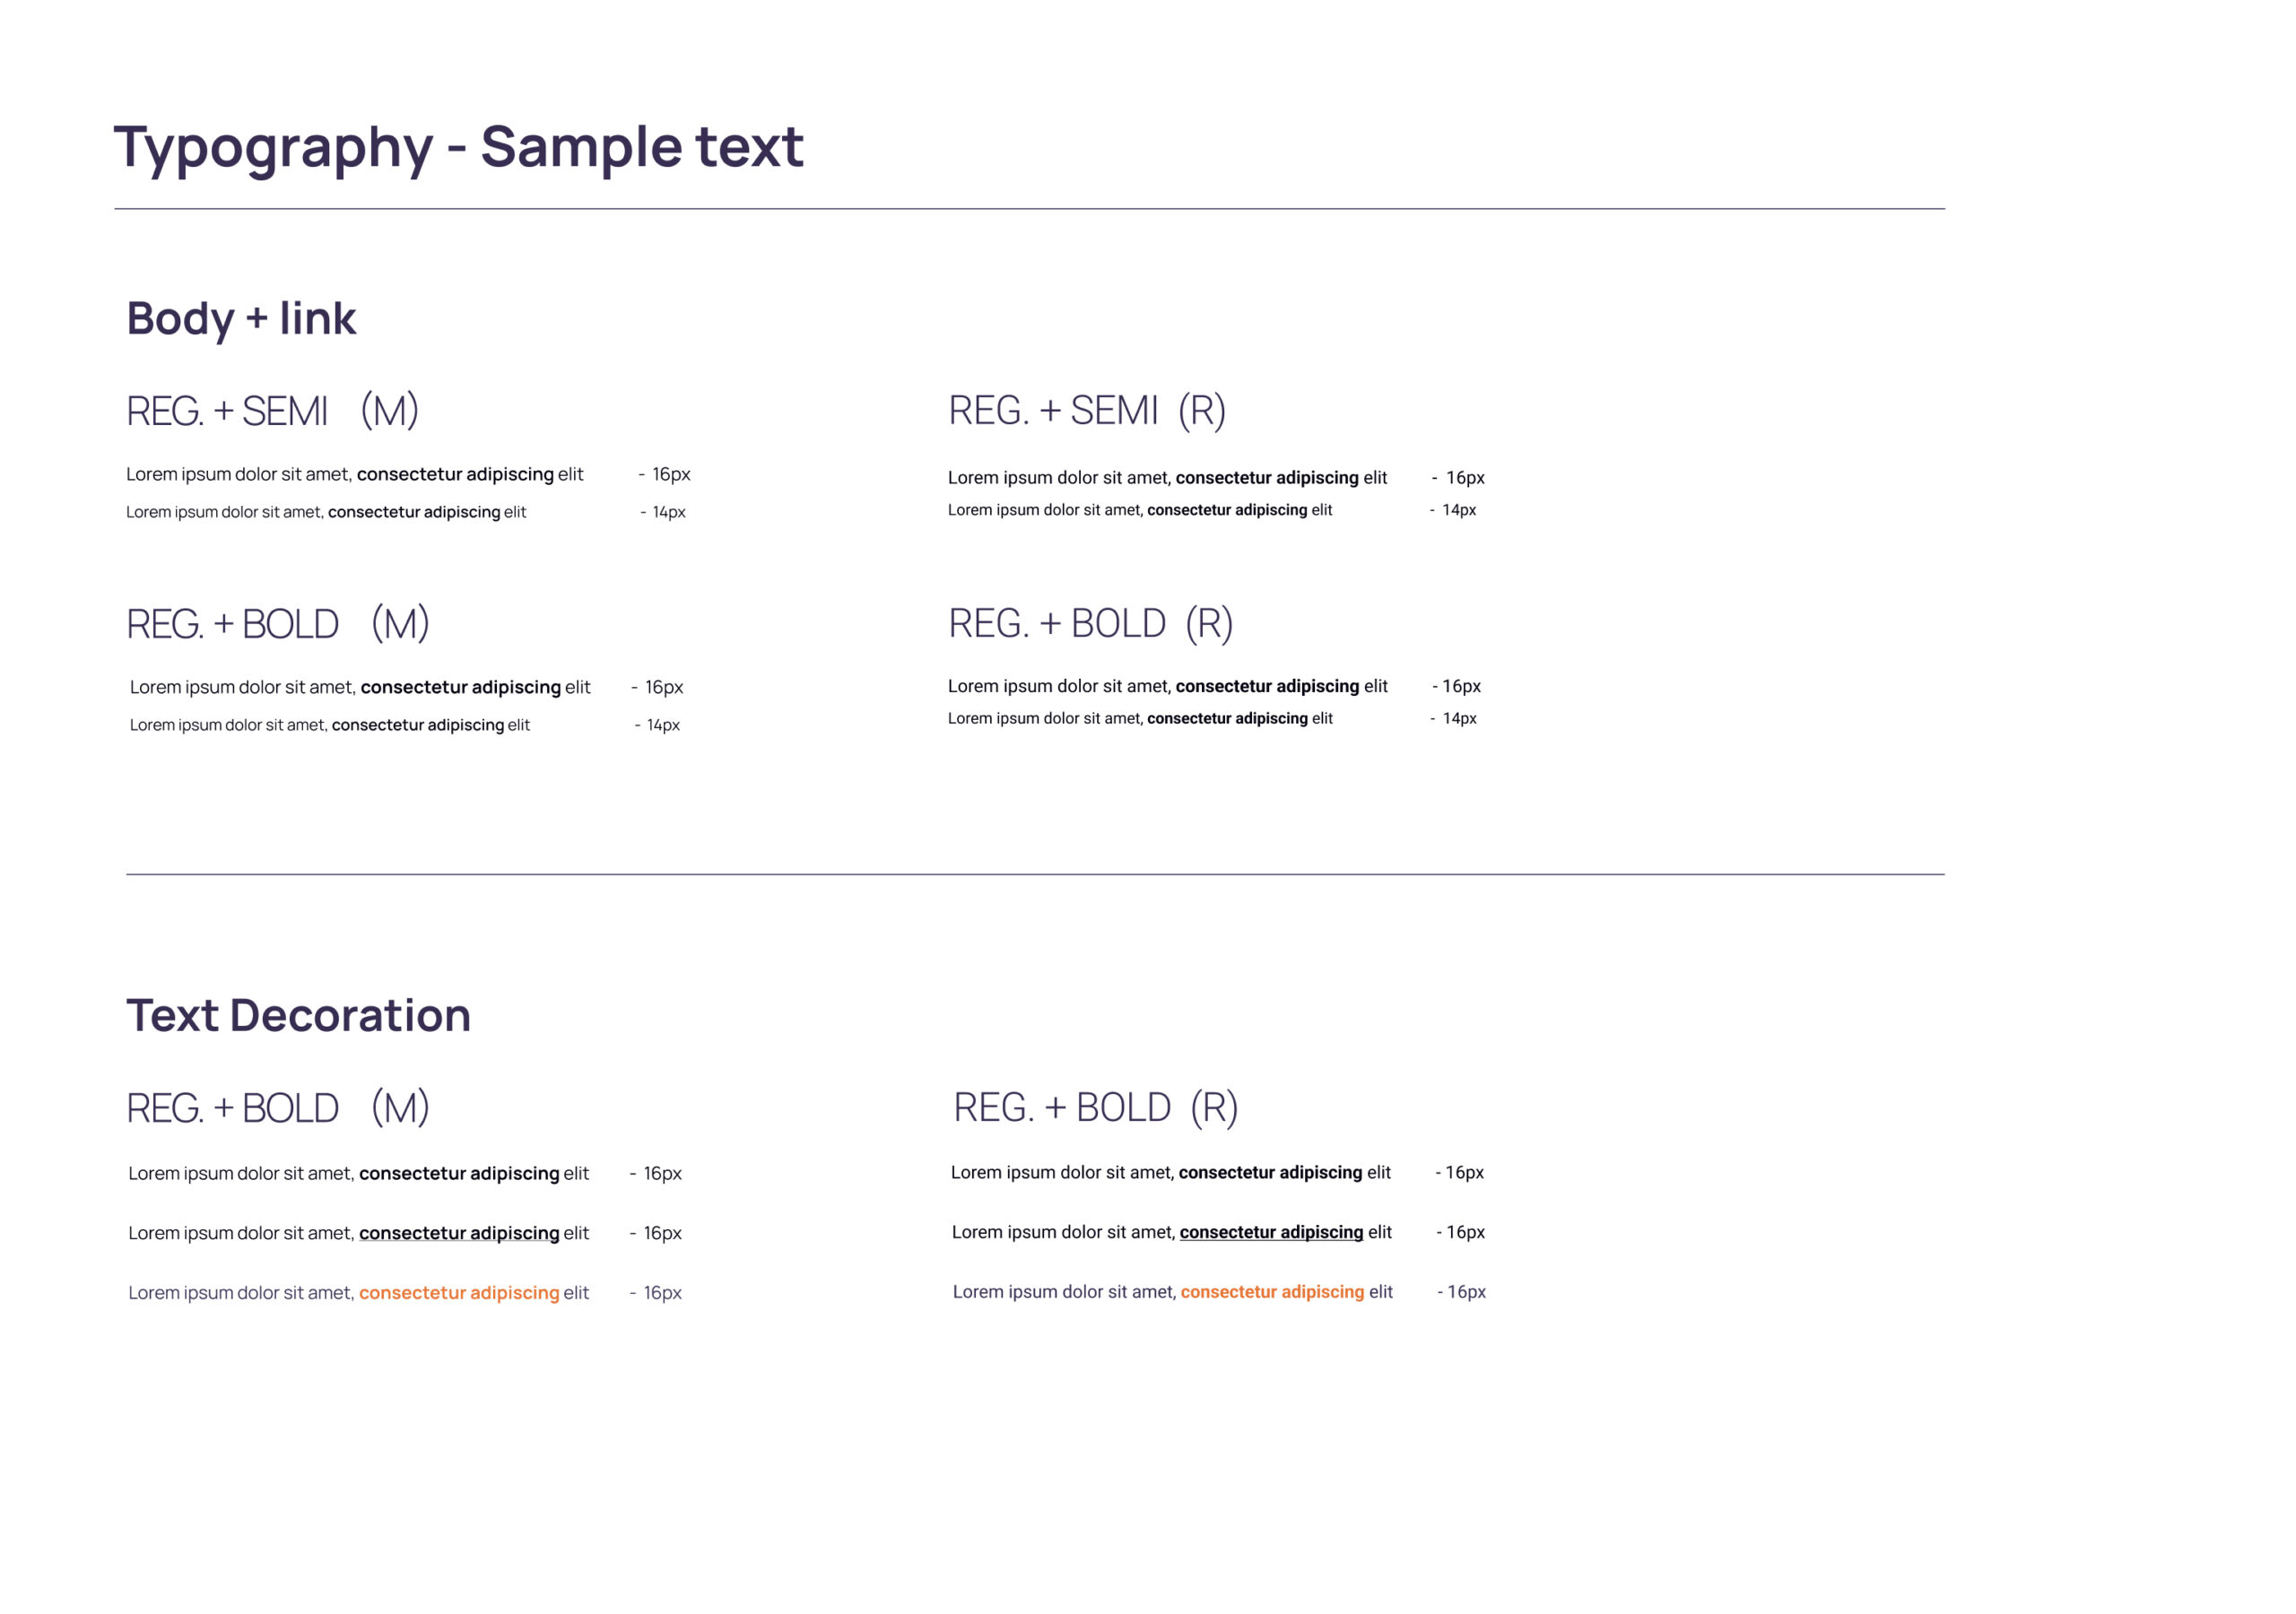The width and height of the screenshot is (2296, 1614).
Task: Click the "Typography - Sample text" page title
Action: click(458, 148)
